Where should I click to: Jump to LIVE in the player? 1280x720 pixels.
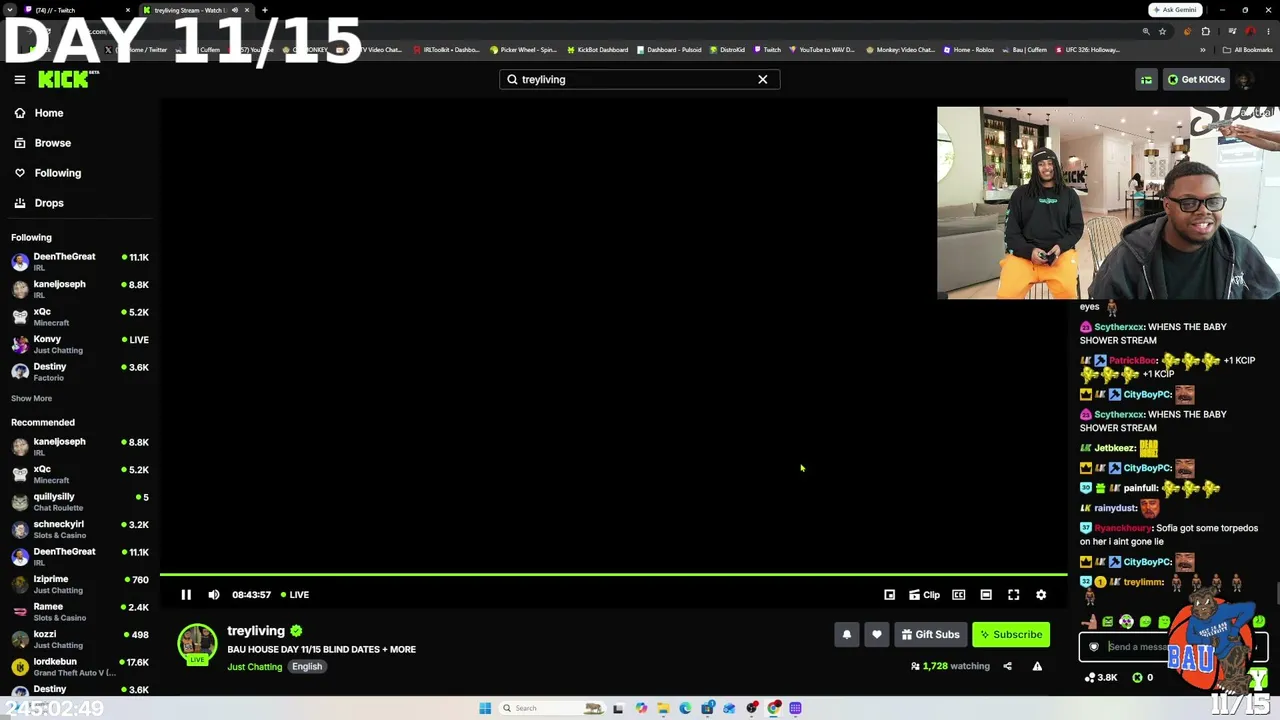point(295,595)
